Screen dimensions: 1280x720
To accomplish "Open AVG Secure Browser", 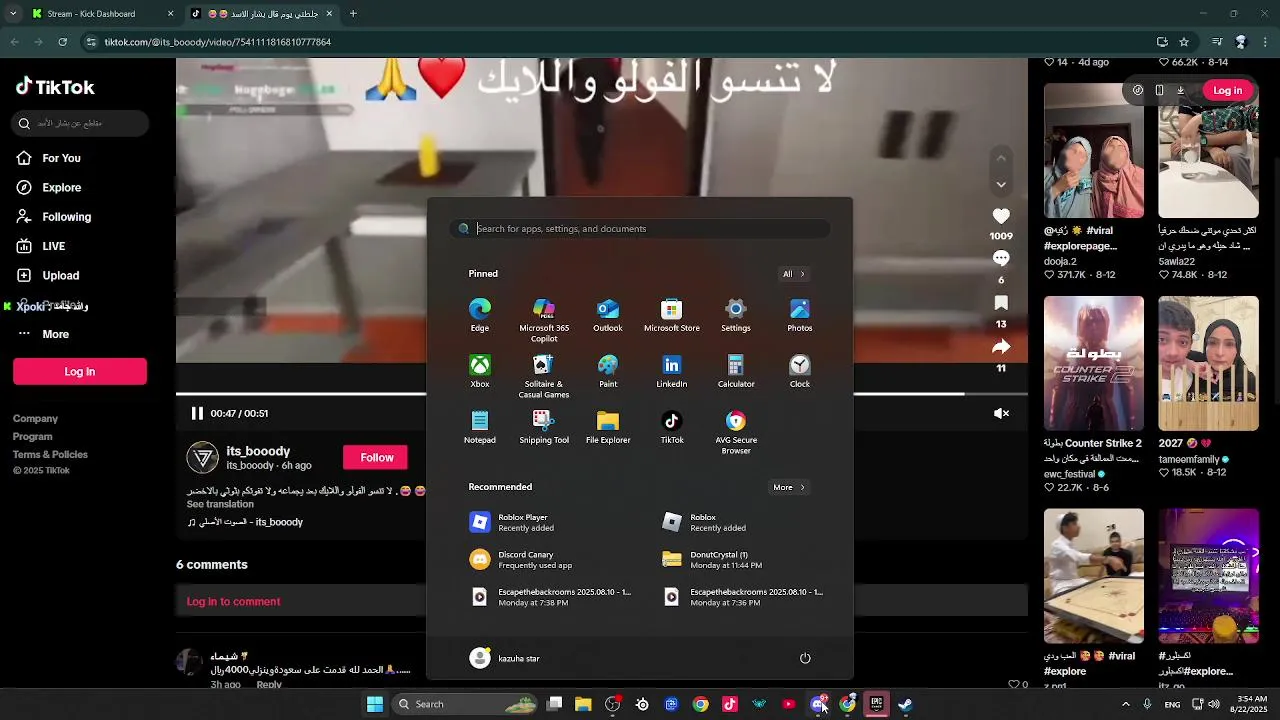I will [x=736, y=432].
